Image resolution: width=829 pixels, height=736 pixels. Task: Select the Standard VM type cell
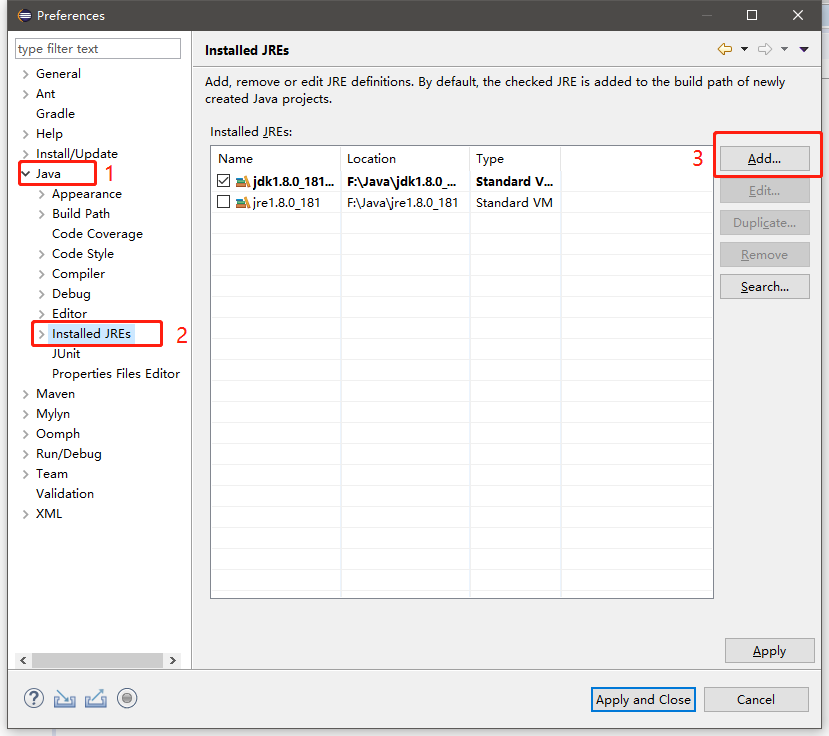pyautogui.click(x=514, y=203)
